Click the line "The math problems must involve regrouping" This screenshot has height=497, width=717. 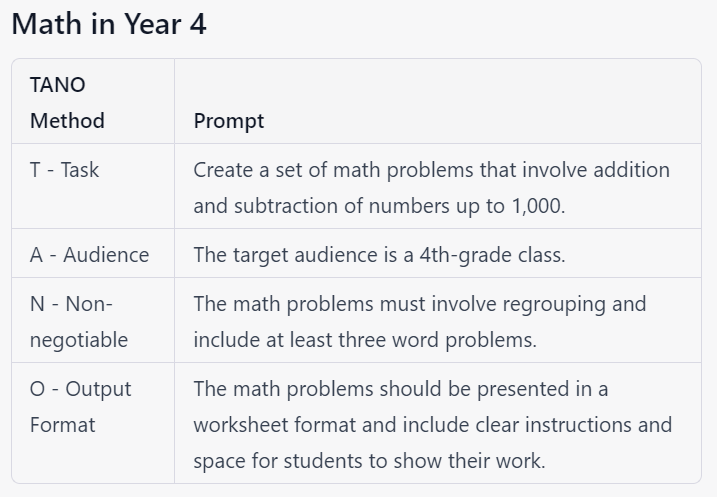coord(420,303)
